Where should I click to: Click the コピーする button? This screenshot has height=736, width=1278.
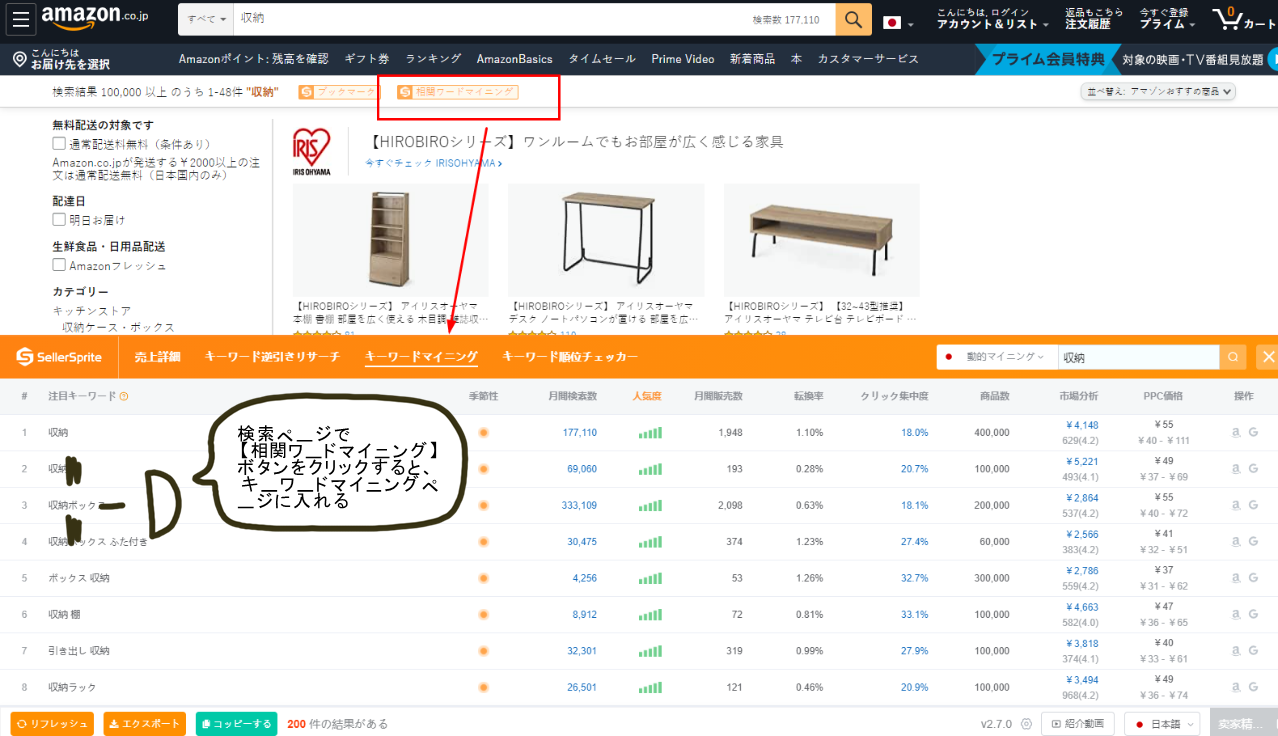point(236,724)
